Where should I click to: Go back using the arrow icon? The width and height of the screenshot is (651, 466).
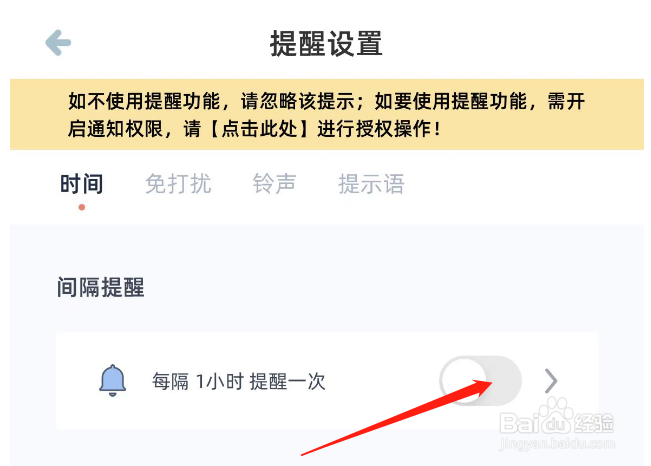pos(58,42)
